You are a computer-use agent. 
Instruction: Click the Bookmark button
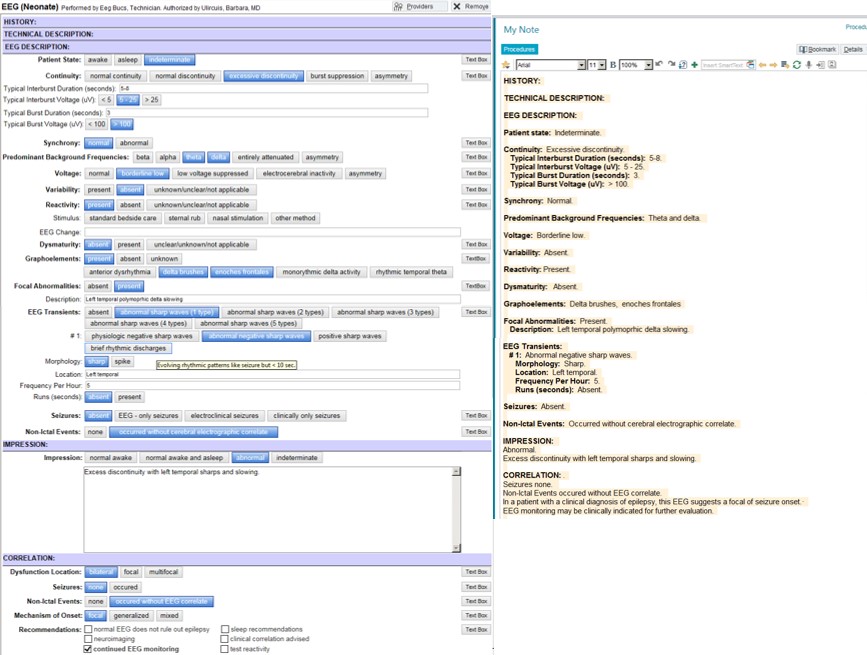pyautogui.click(x=817, y=49)
